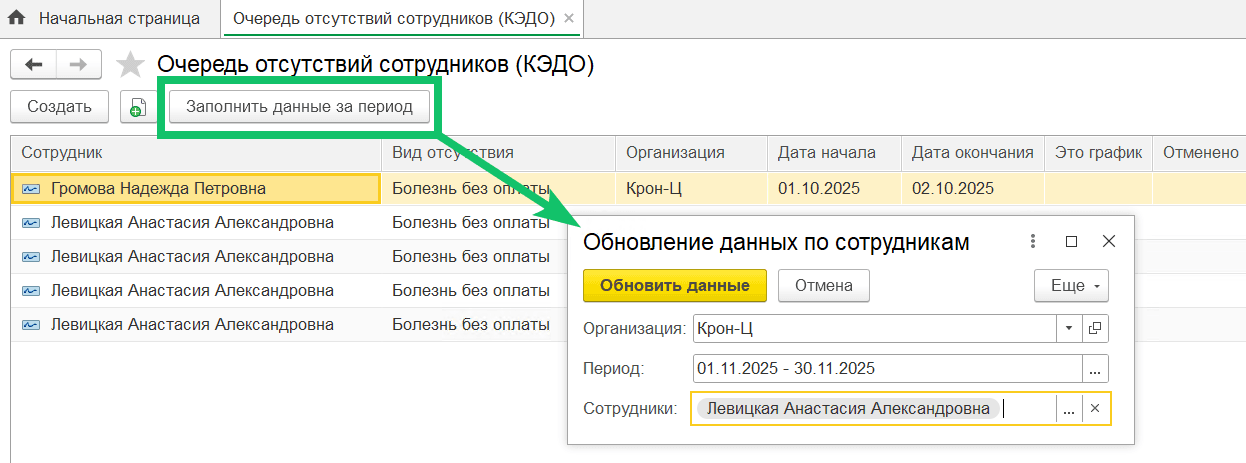Expand the Организация dropdown arrow
This screenshot has width=1246, height=463.
pos(1068,328)
